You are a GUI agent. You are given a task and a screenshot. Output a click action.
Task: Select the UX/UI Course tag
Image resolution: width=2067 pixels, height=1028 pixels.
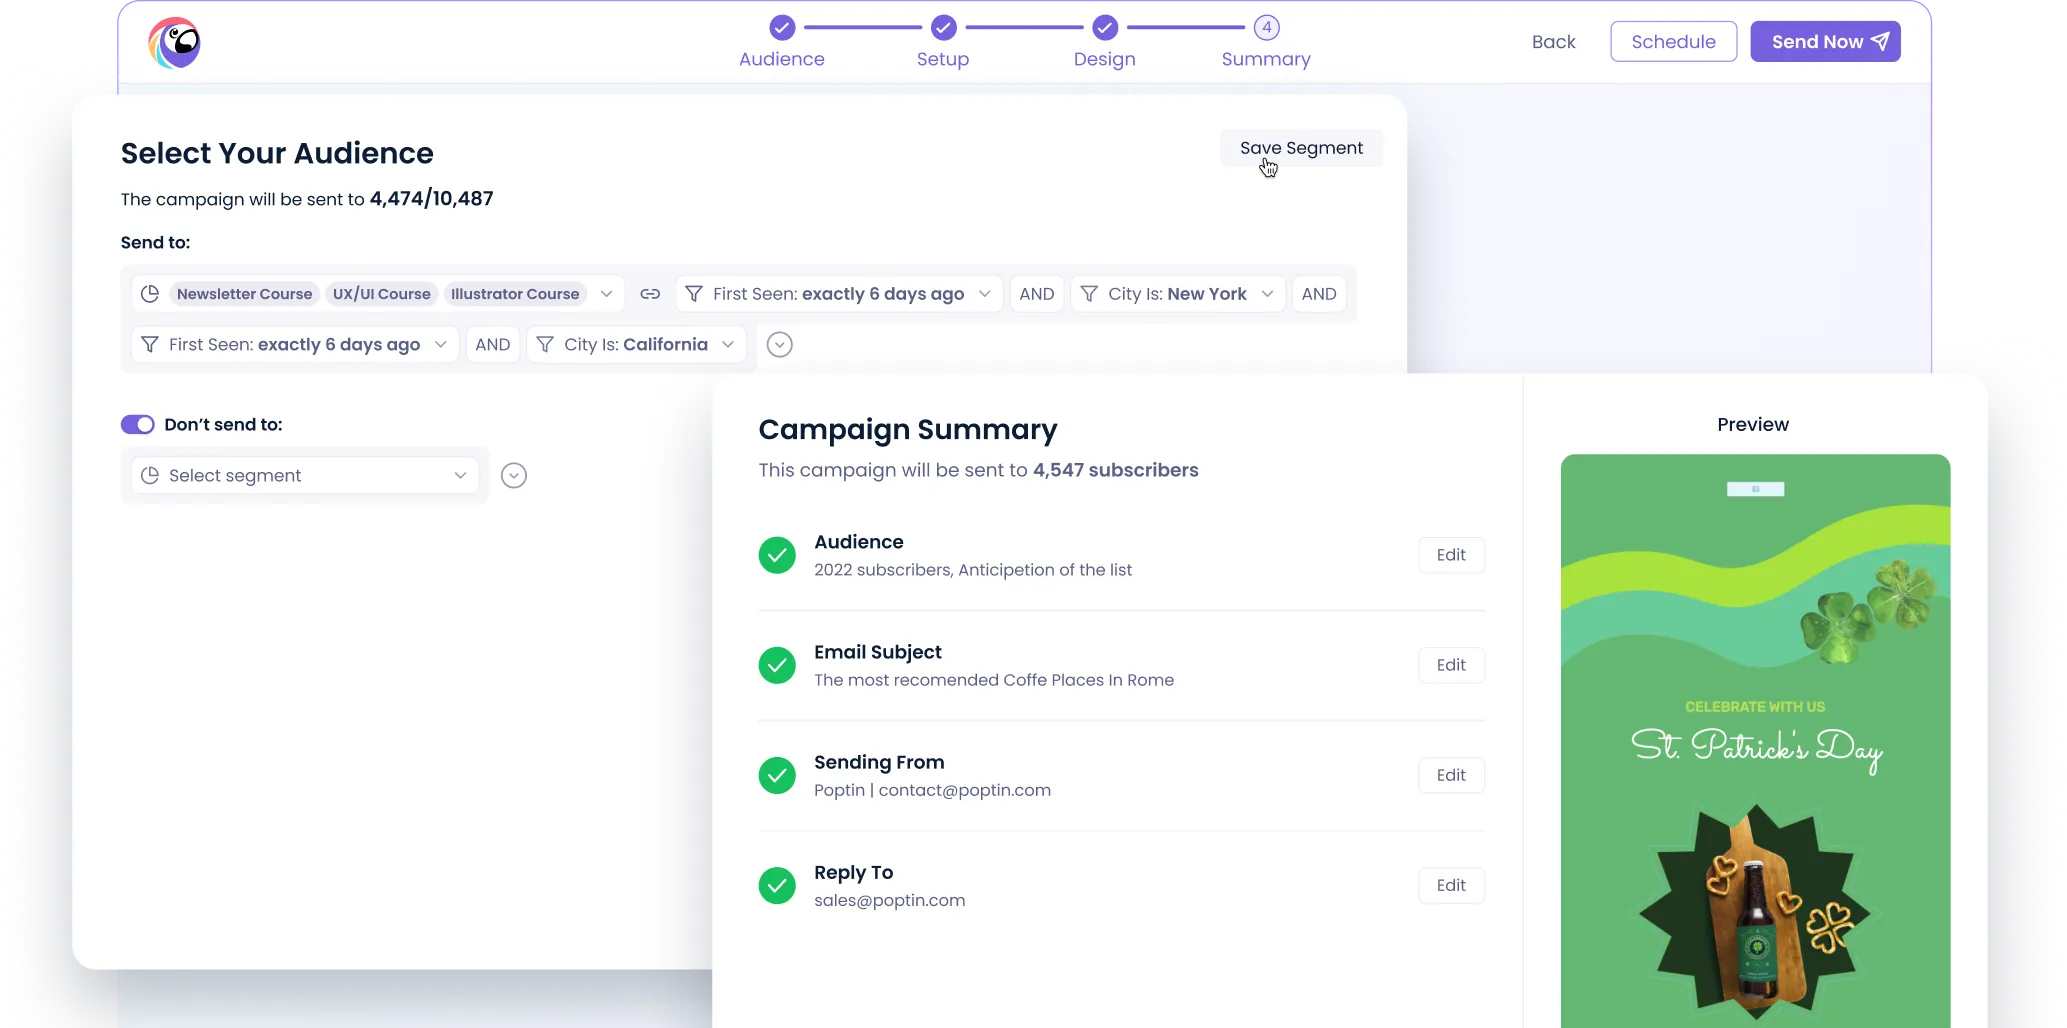[382, 294]
